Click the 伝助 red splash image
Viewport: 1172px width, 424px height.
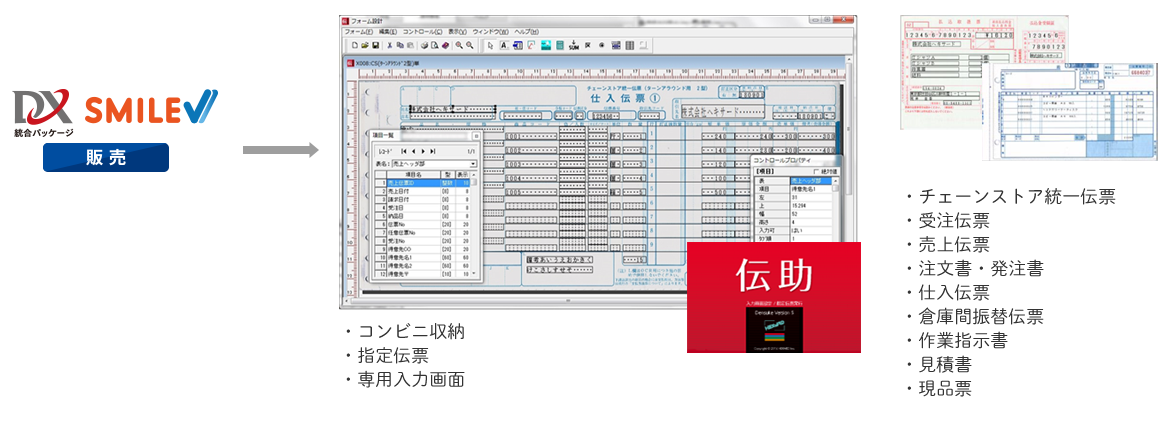774,297
